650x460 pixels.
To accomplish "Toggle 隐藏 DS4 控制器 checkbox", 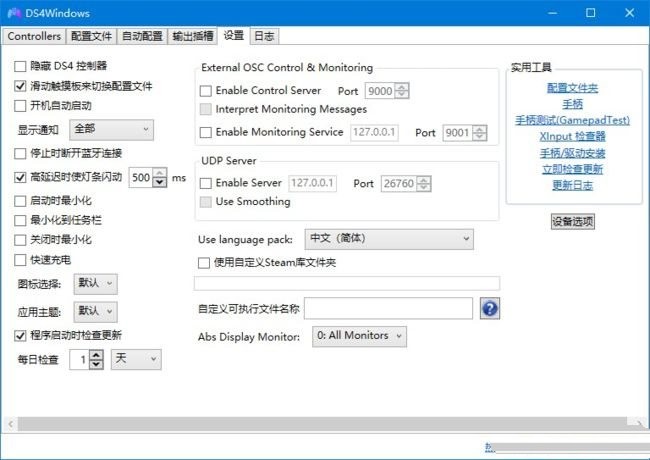I will click(20, 66).
